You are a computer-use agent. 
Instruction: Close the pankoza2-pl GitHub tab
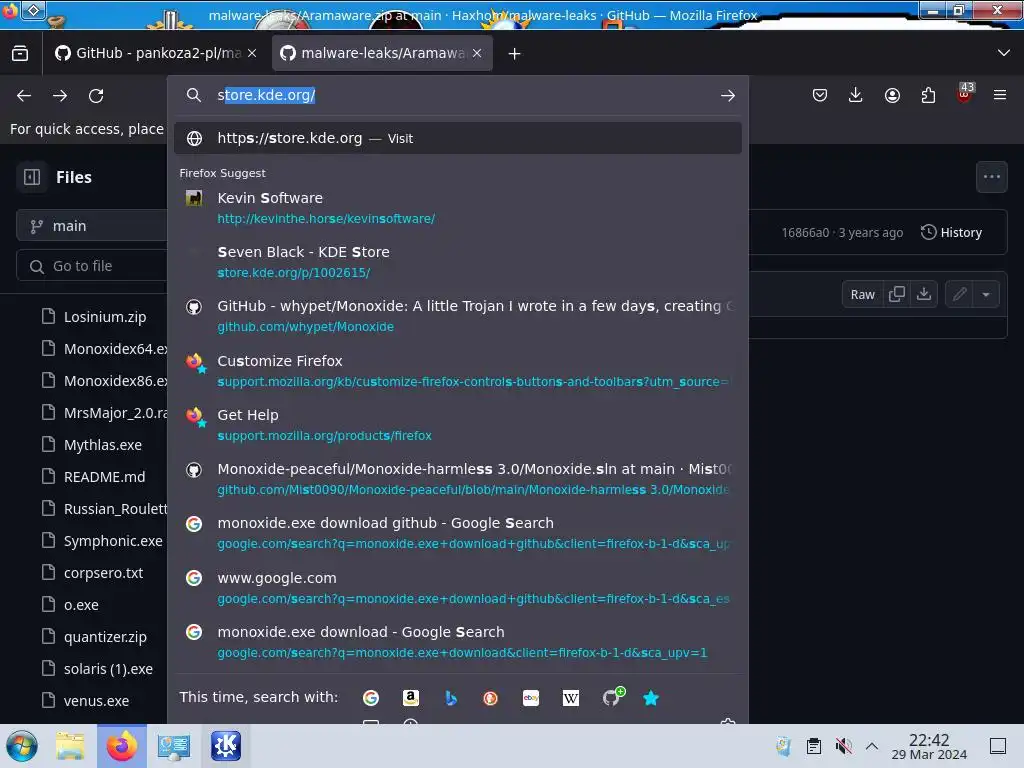[252, 54]
